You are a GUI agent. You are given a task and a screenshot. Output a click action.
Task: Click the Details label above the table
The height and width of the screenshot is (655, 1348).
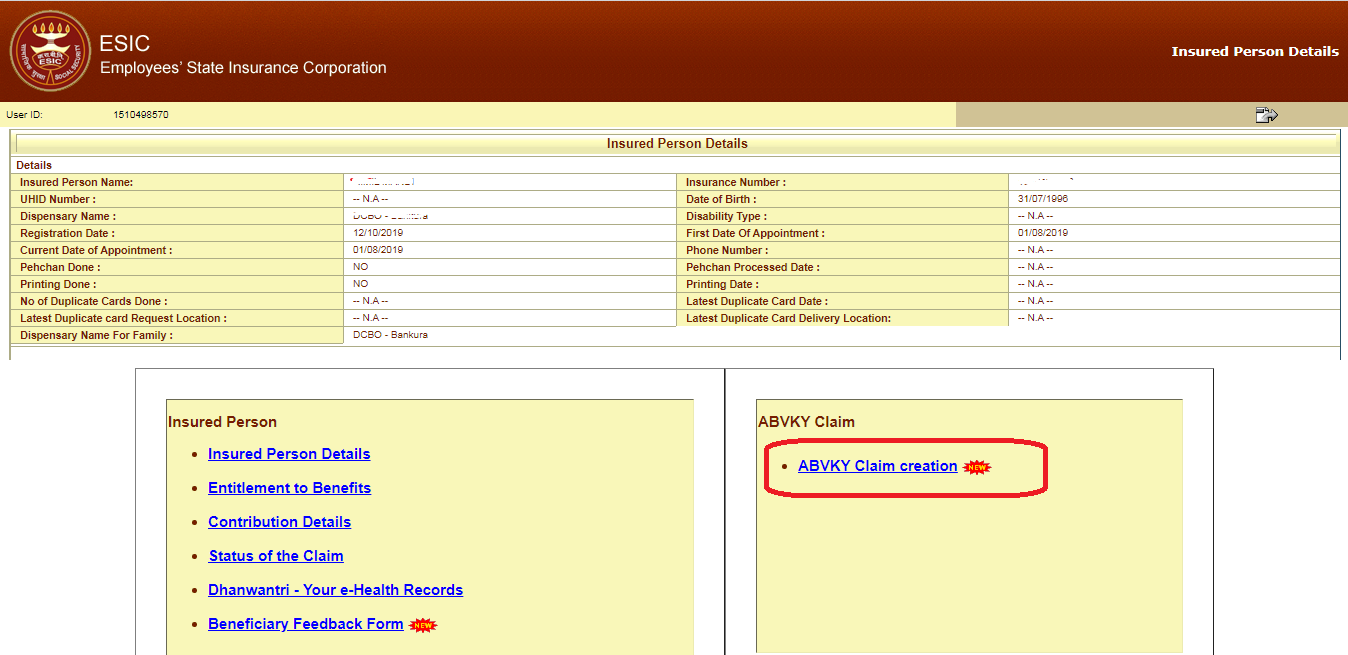point(34,166)
